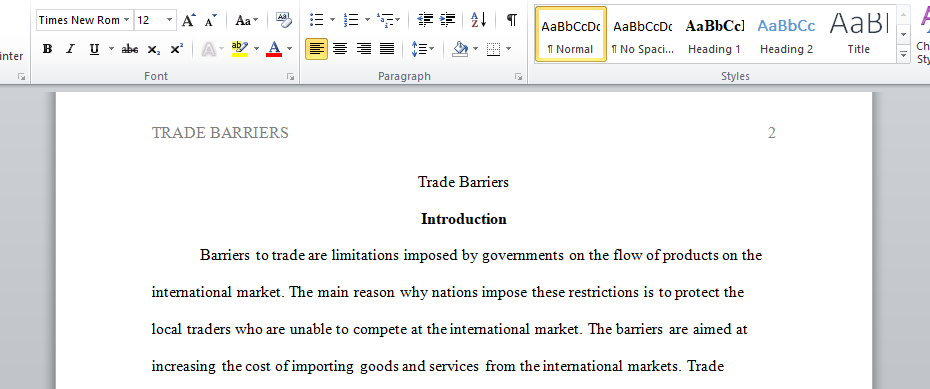This screenshot has width=930, height=389.
Task: Open Paragraph dialog launcher
Action: point(518,77)
